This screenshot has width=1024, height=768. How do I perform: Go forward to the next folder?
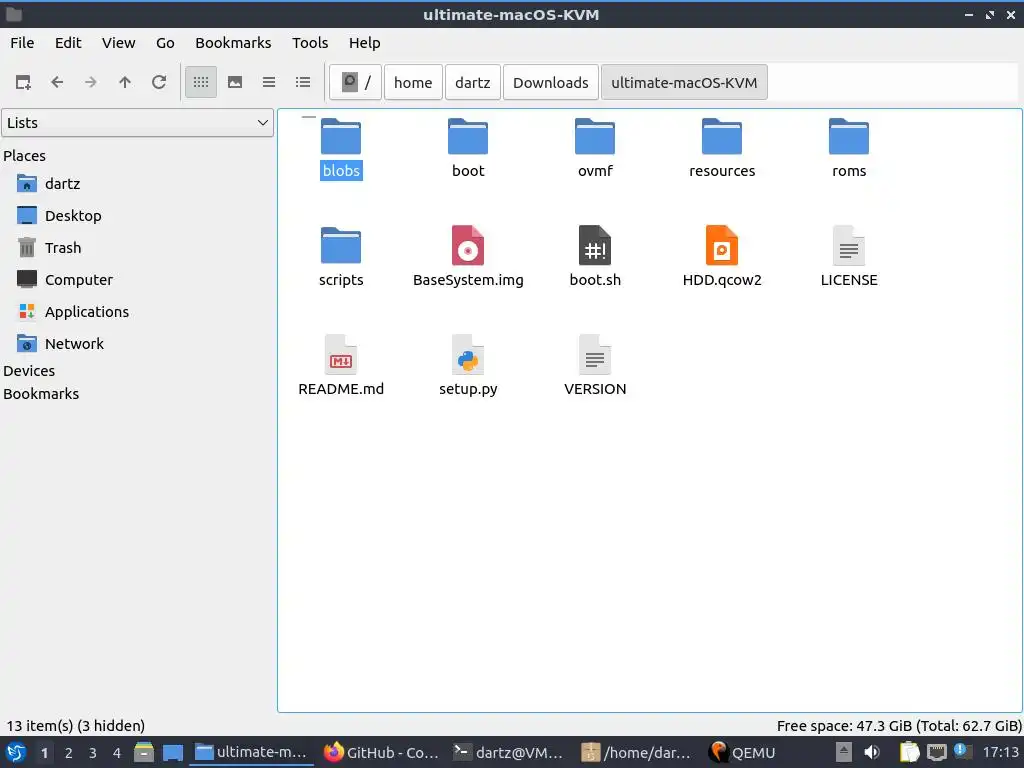point(91,82)
